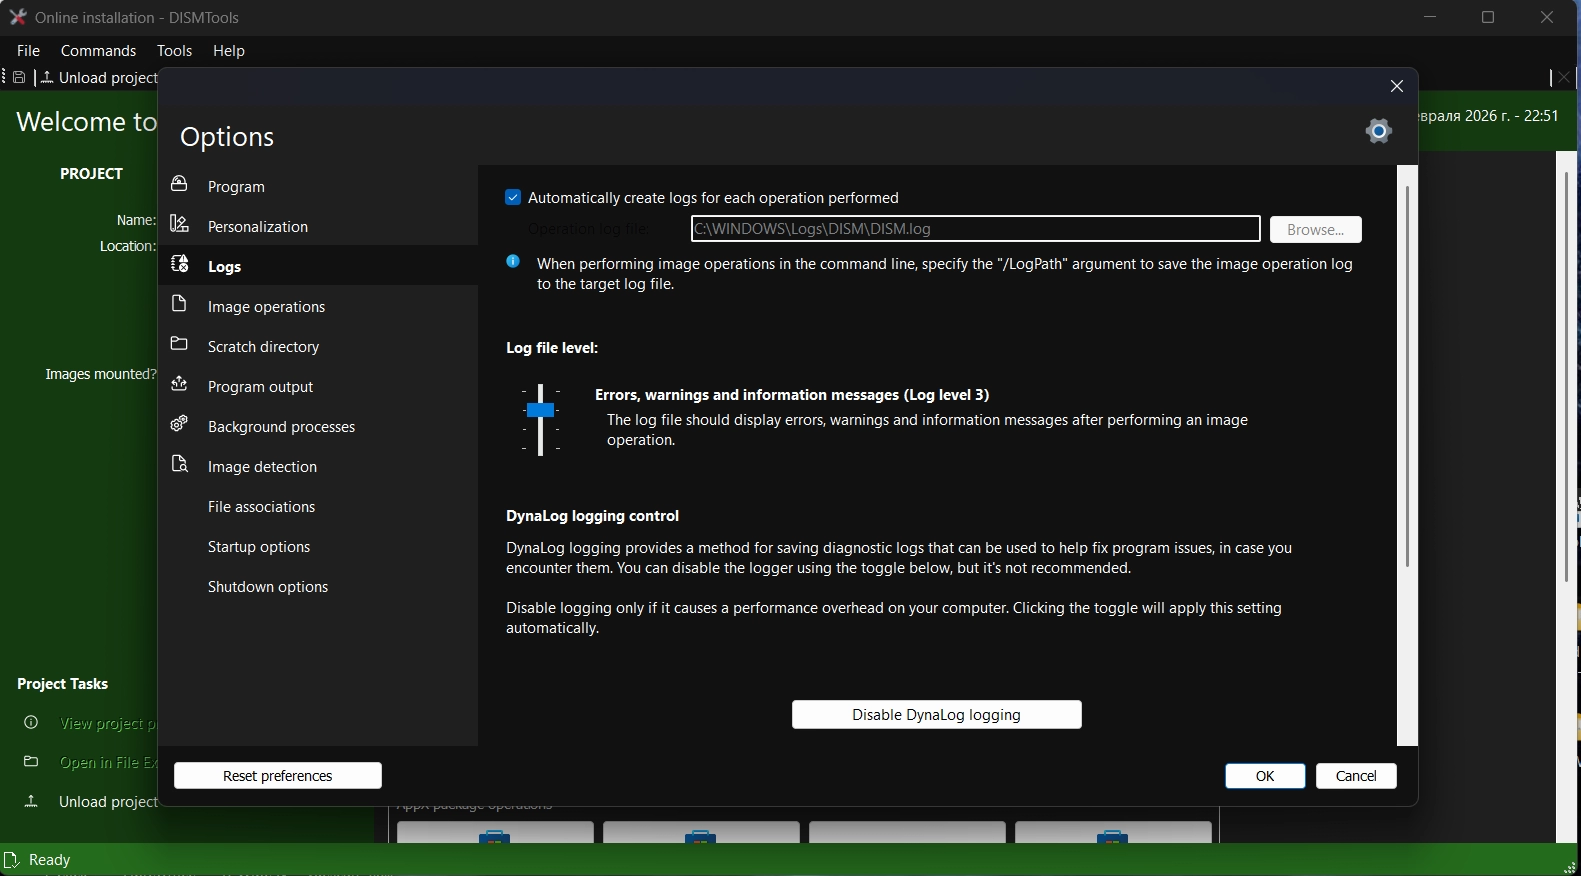Click the eject icon beside Unload project task
The width and height of the screenshot is (1581, 876).
pyautogui.click(x=31, y=801)
